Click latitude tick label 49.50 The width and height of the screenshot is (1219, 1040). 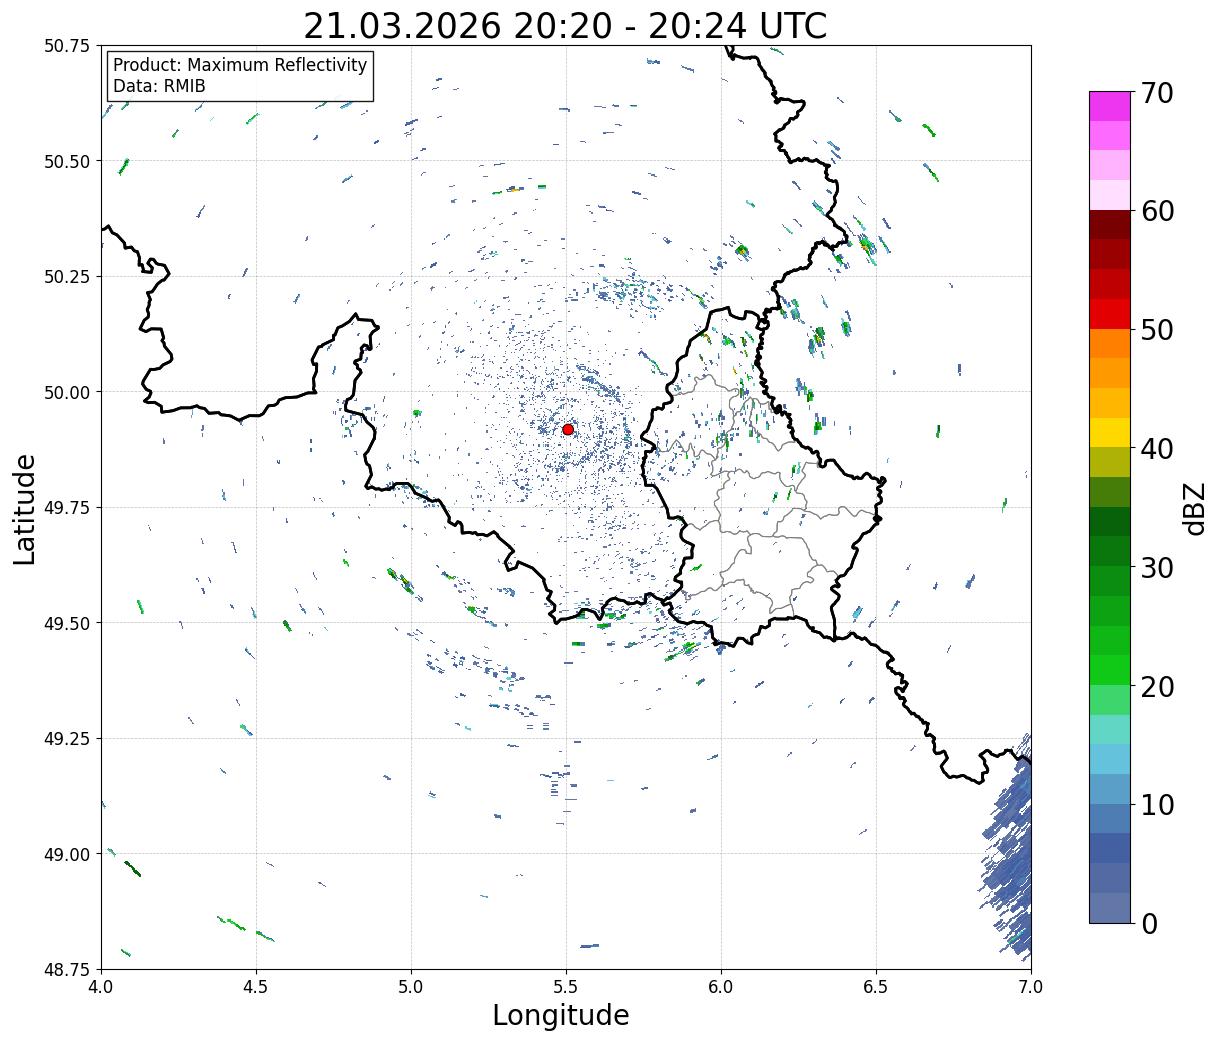coord(67,623)
